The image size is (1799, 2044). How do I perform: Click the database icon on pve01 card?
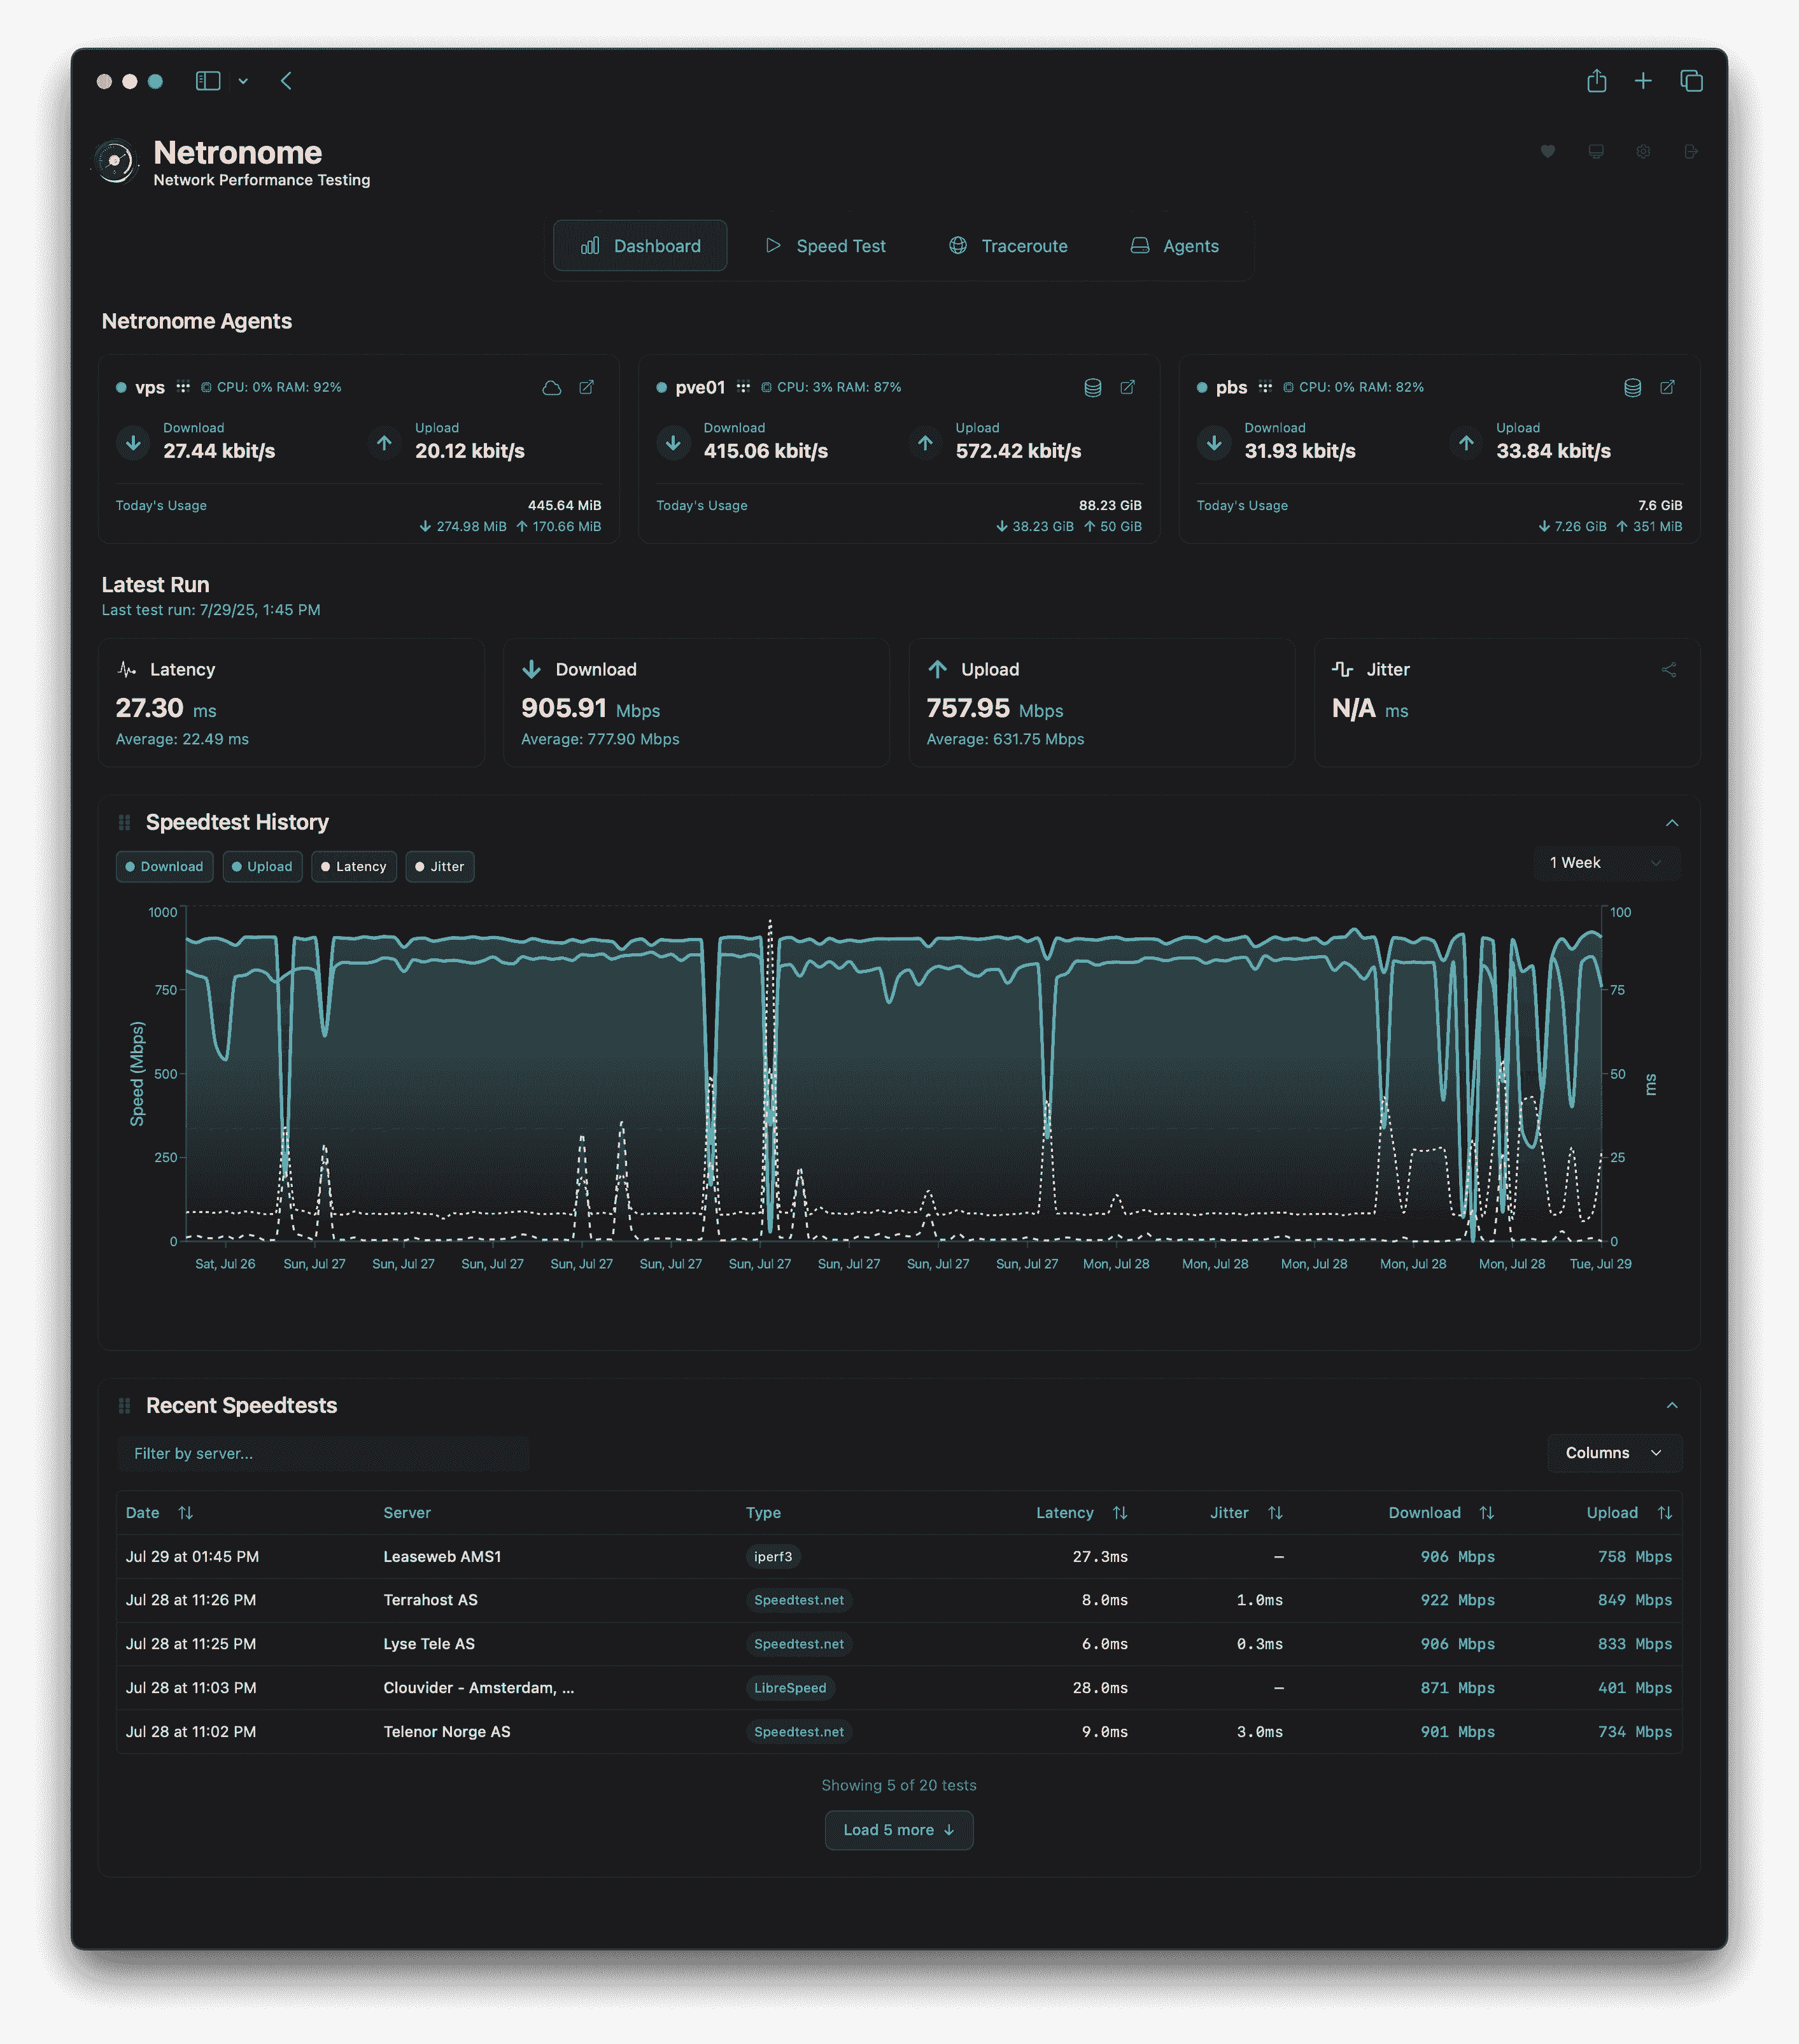point(1092,387)
